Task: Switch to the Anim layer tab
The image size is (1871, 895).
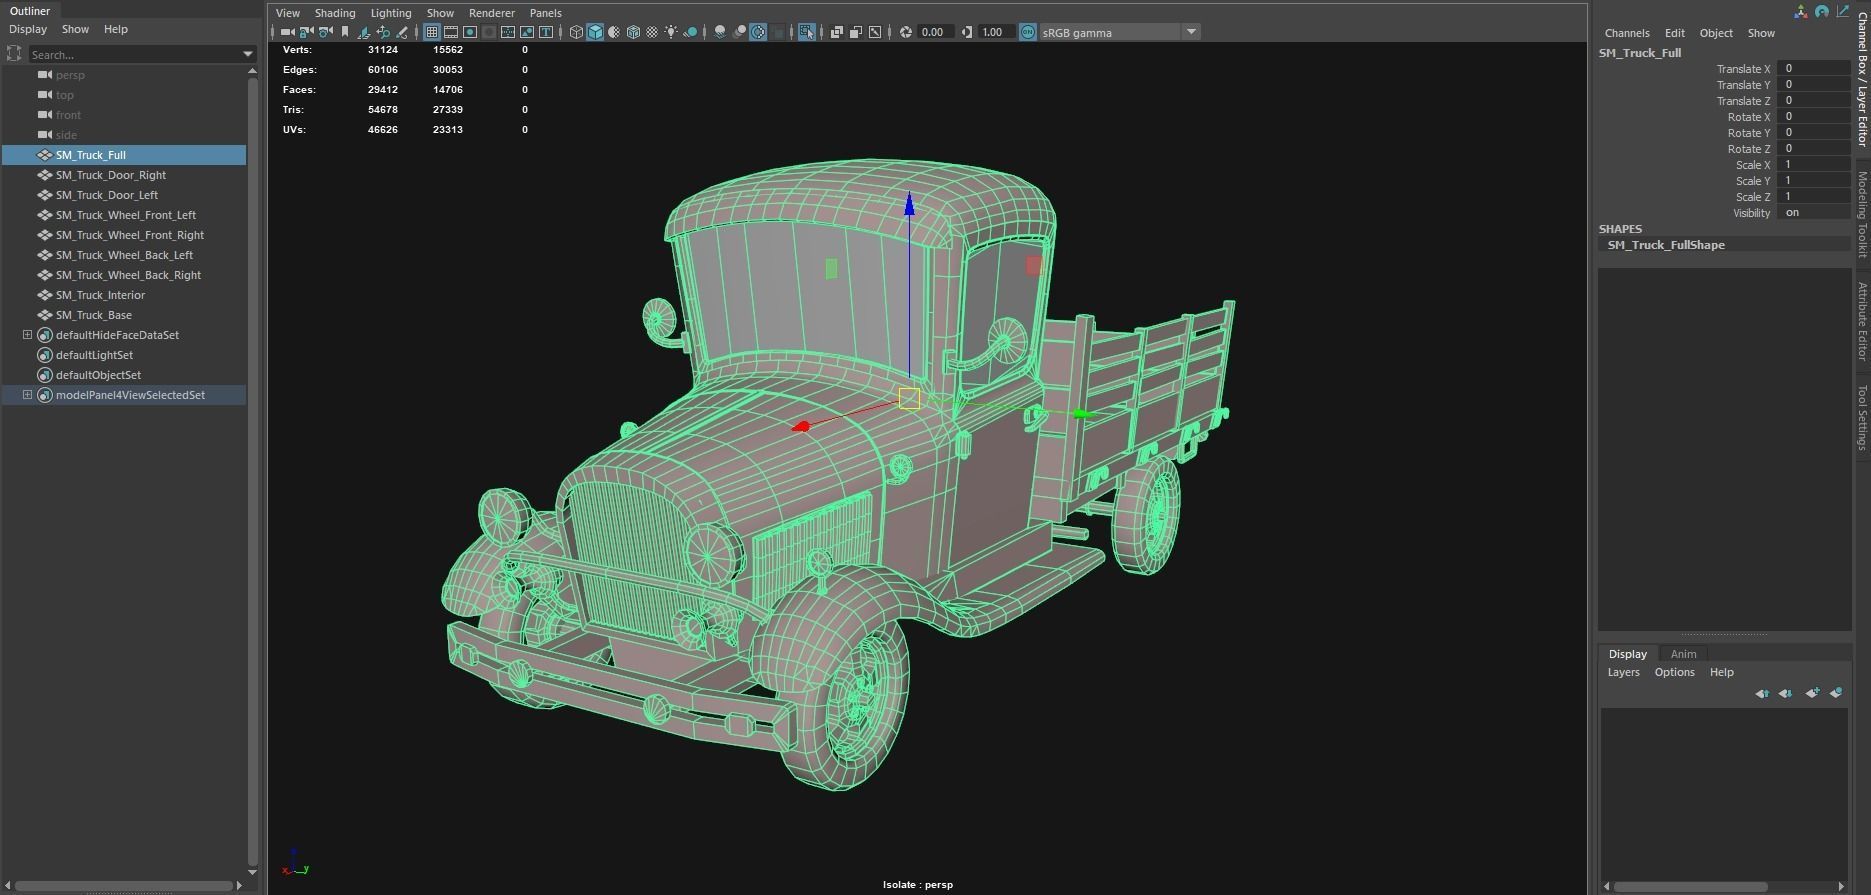Action: (1684, 654)
